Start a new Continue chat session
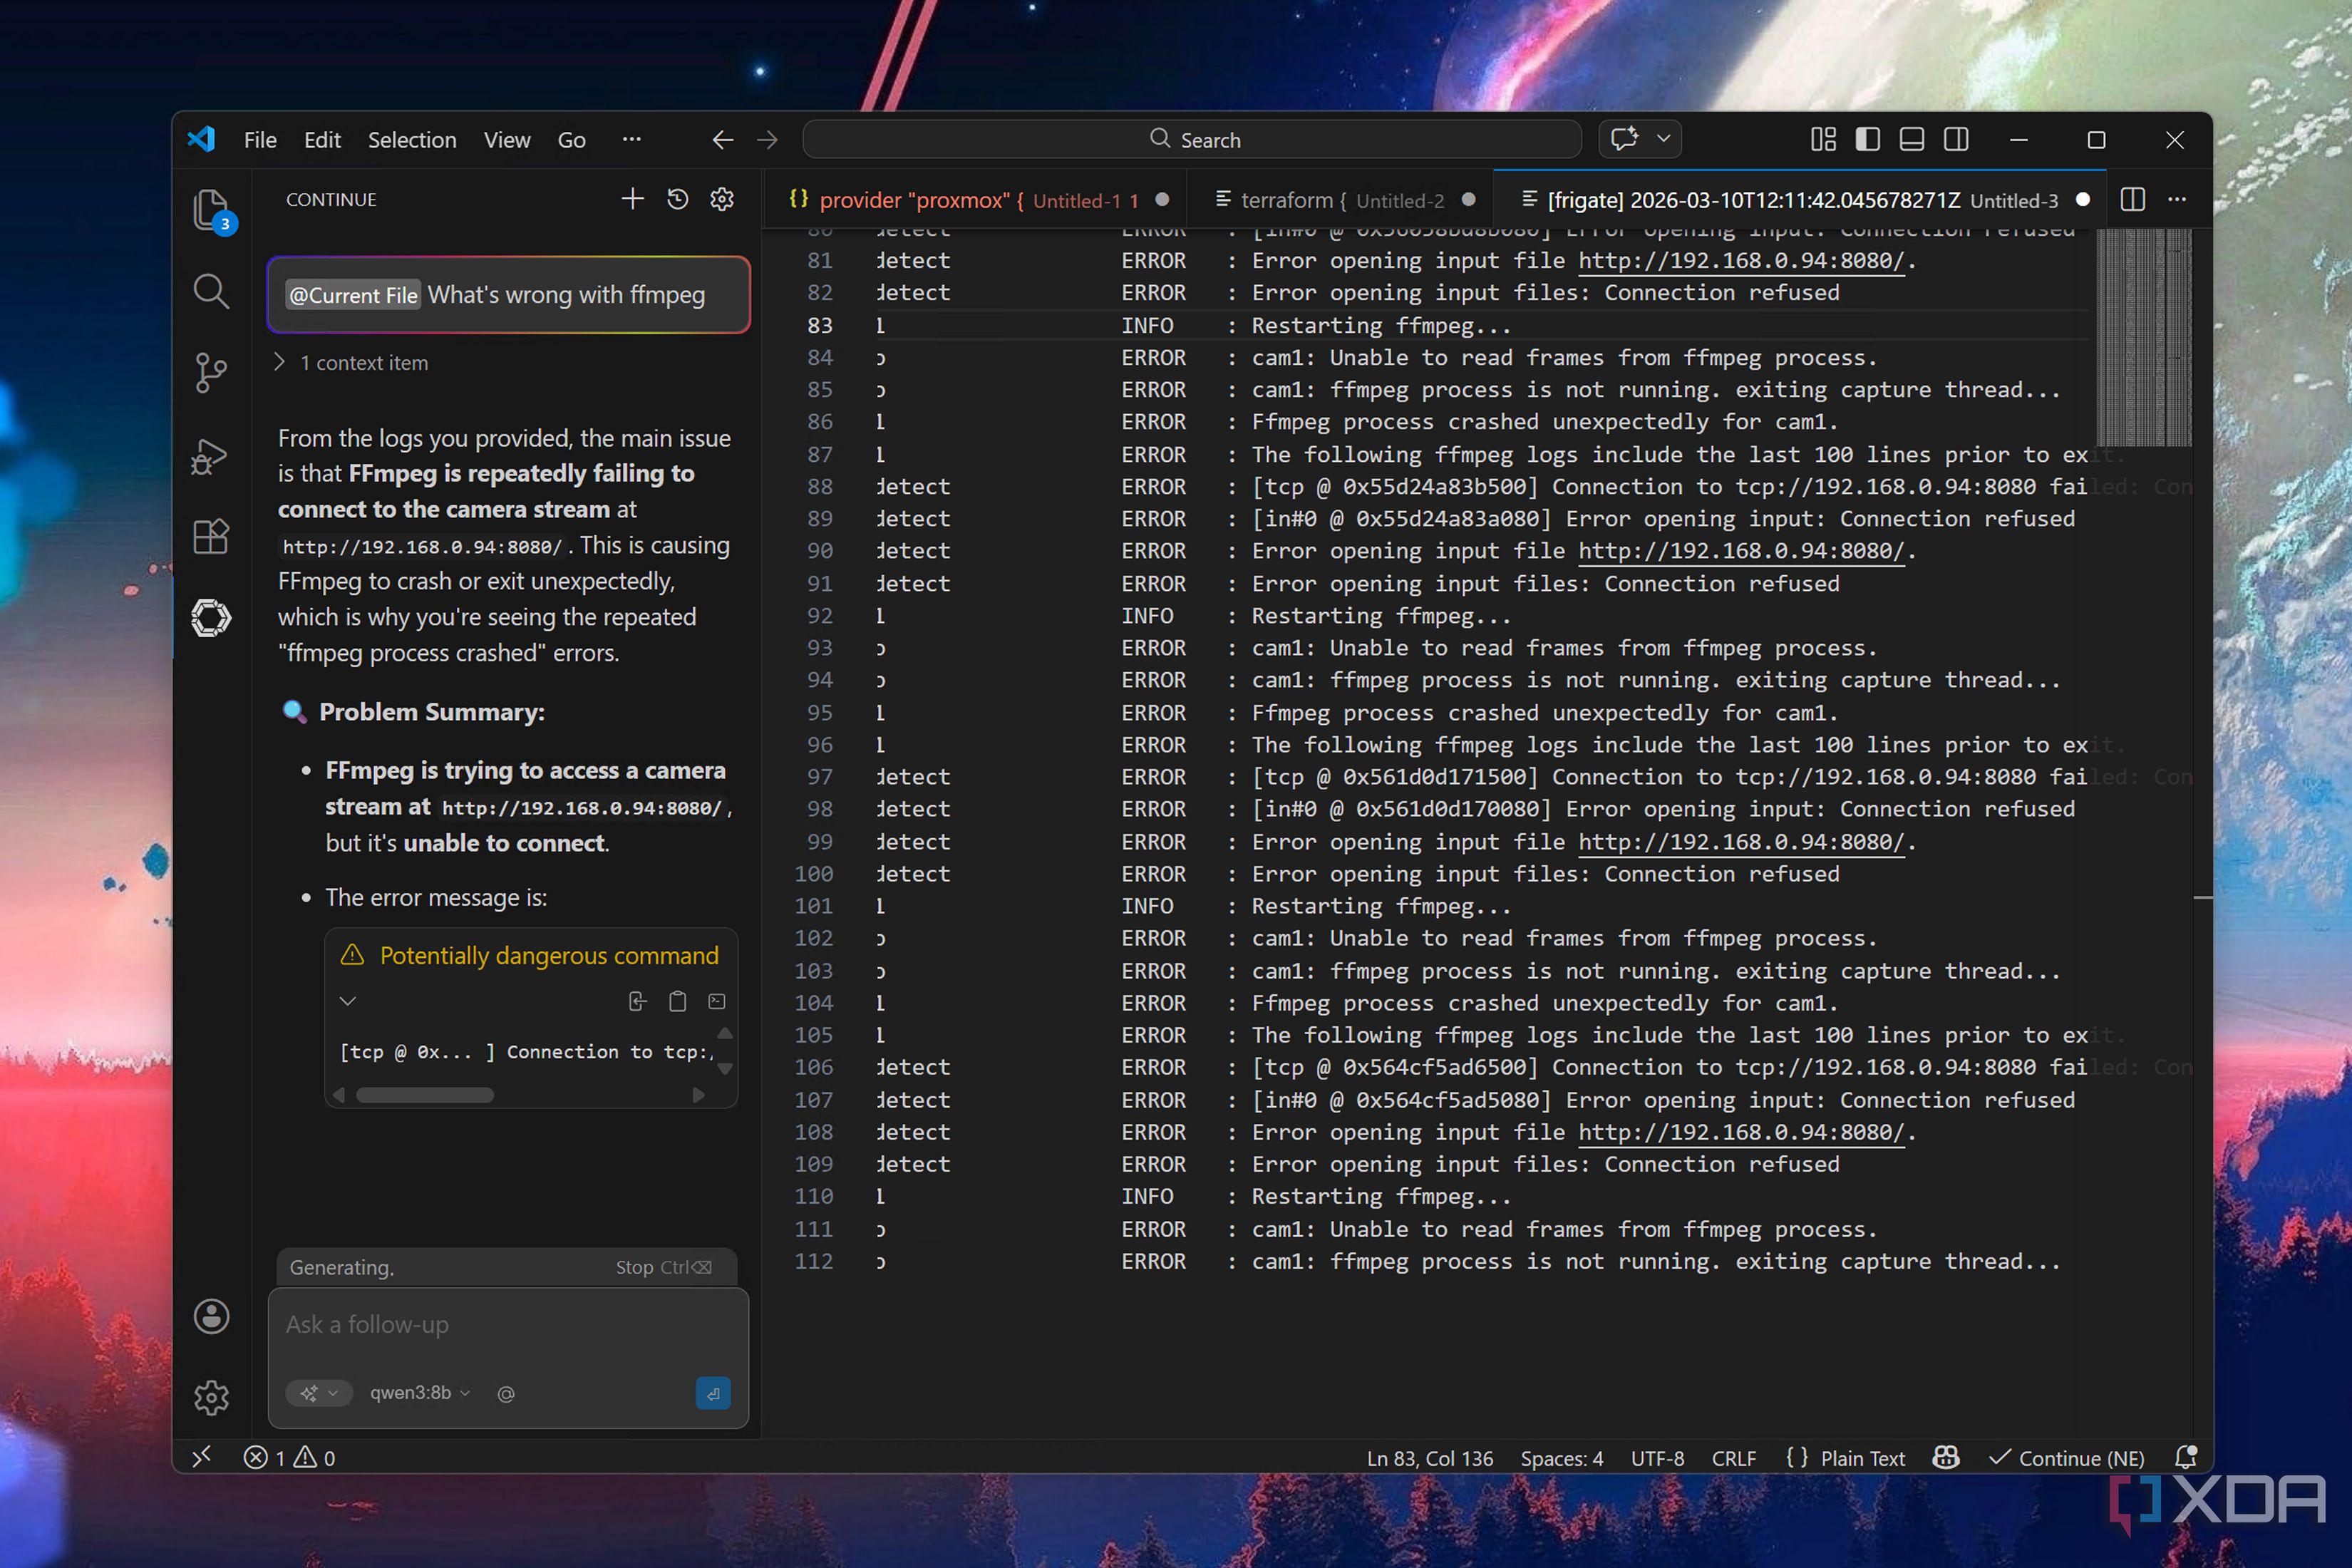The width and height of the screenshot is (2352, 1568). click(632, 199)
